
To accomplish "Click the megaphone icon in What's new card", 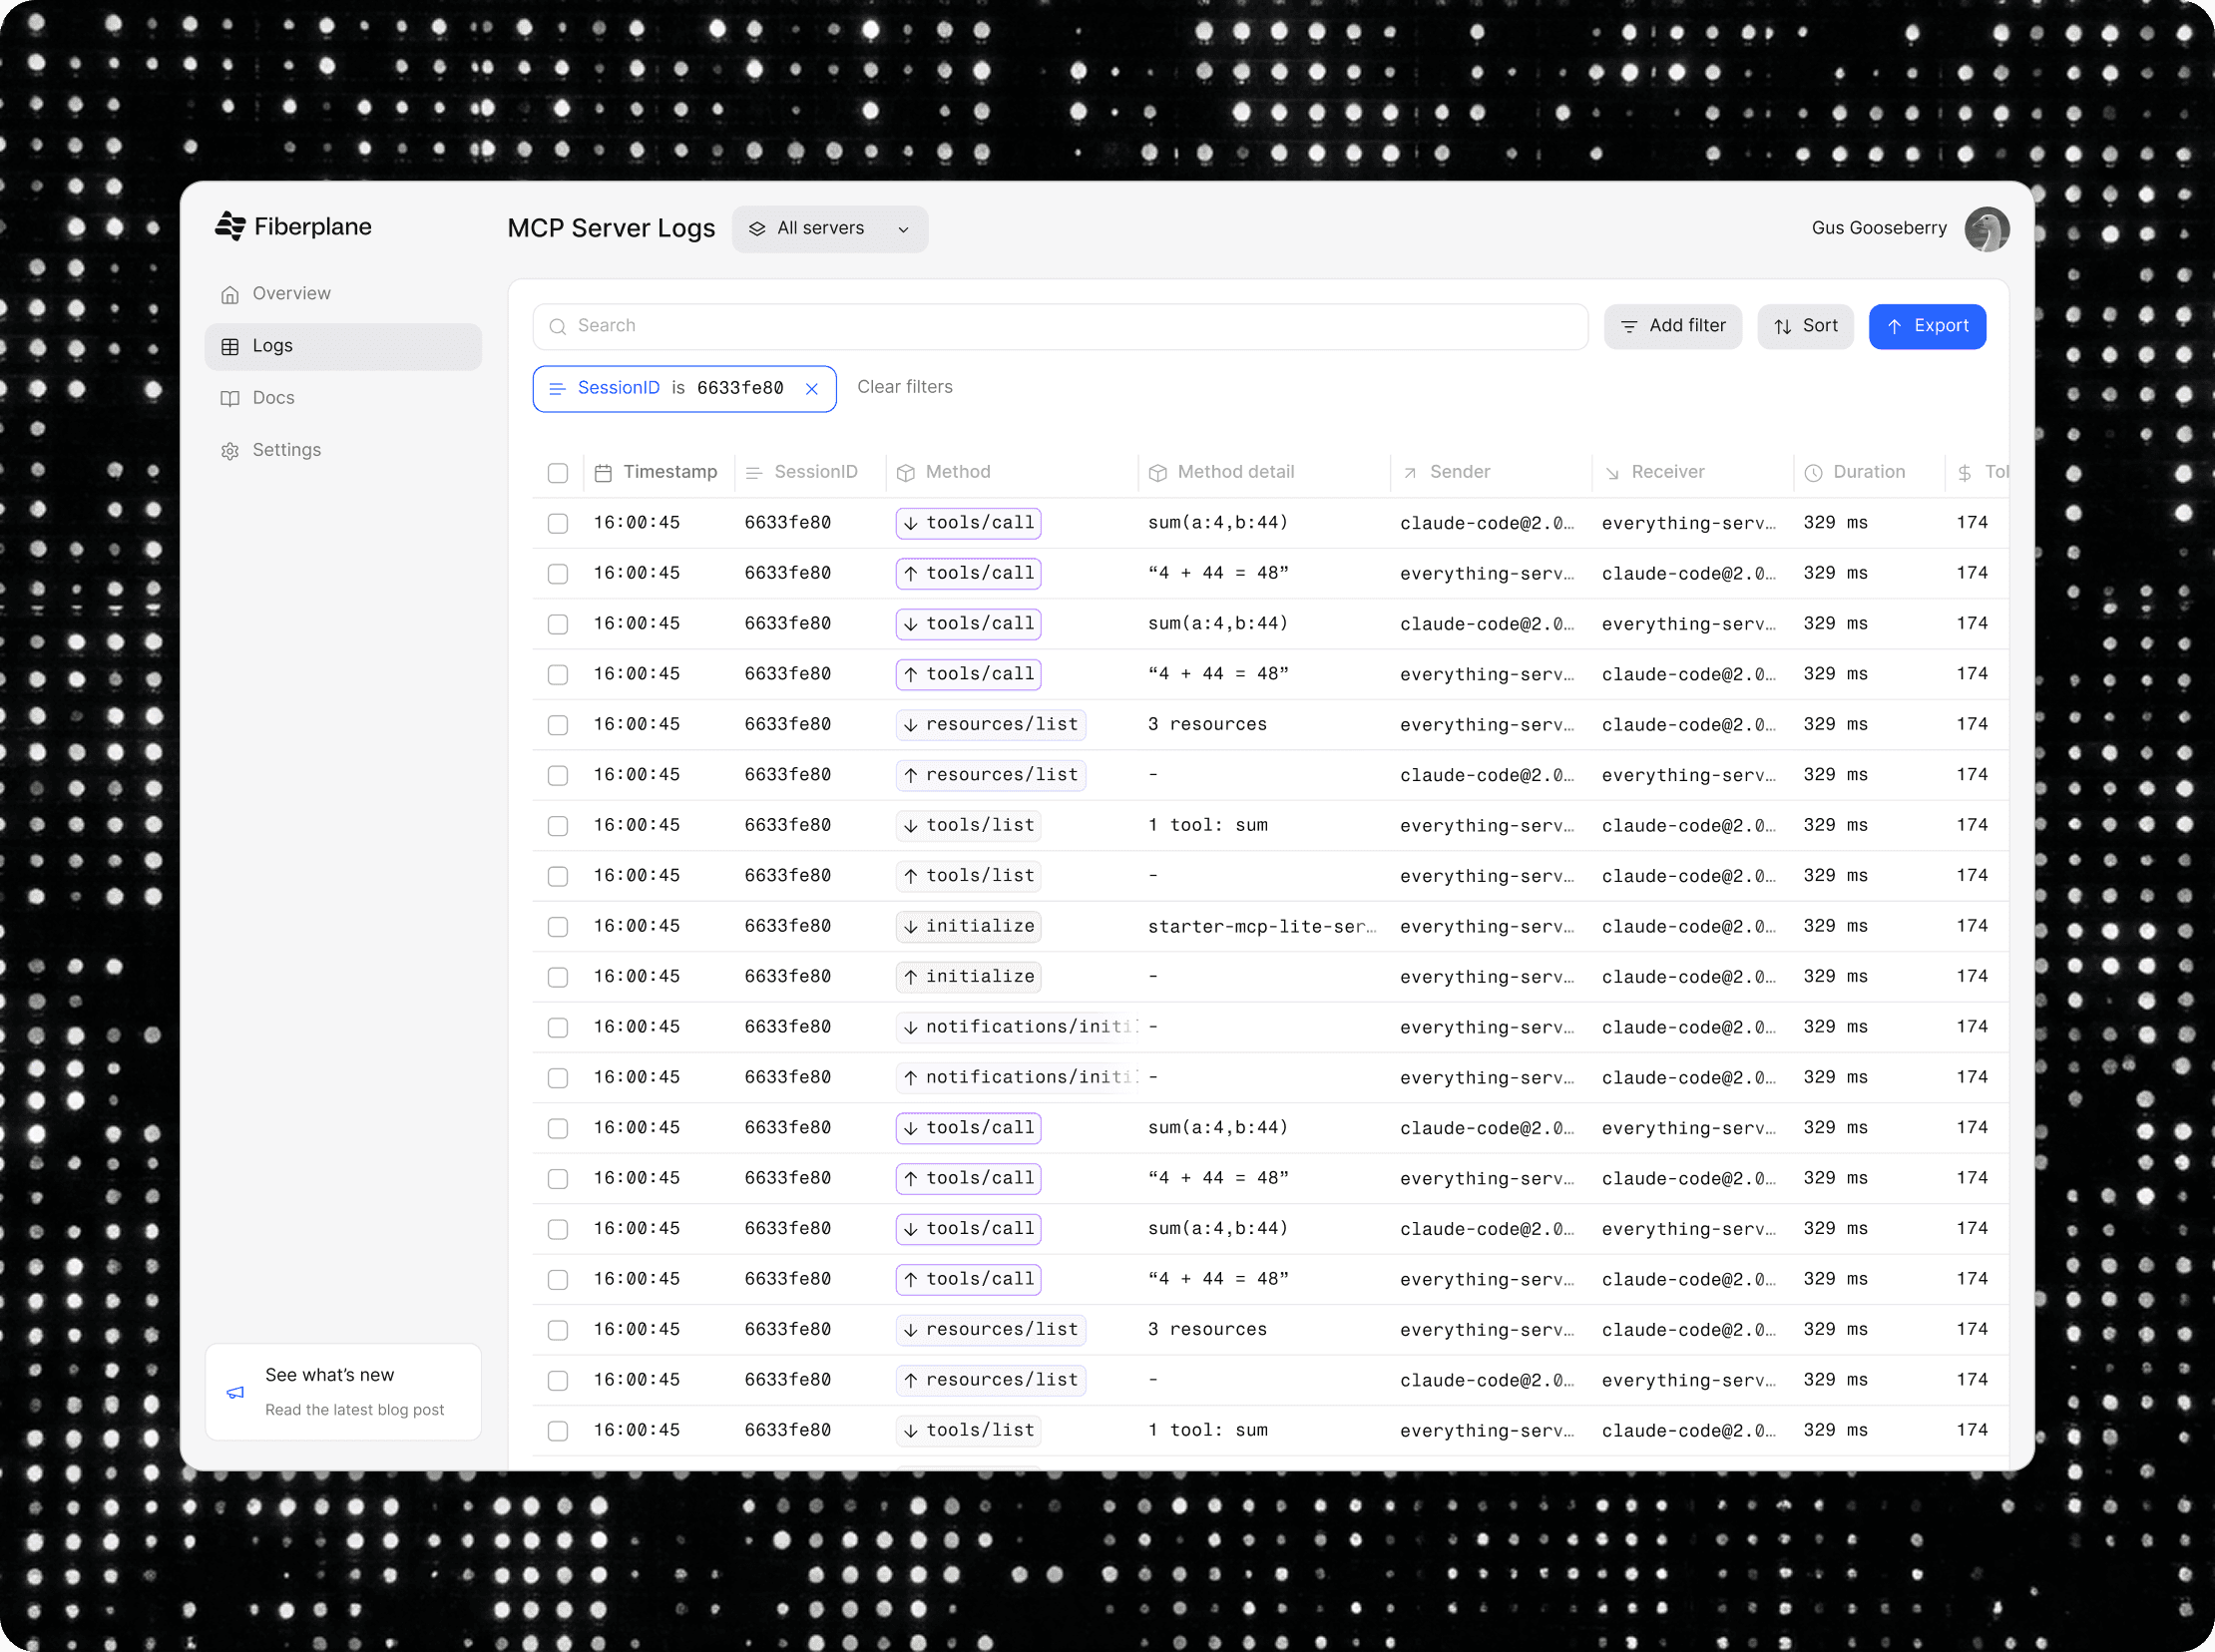I will click(x=236, y=1392).
